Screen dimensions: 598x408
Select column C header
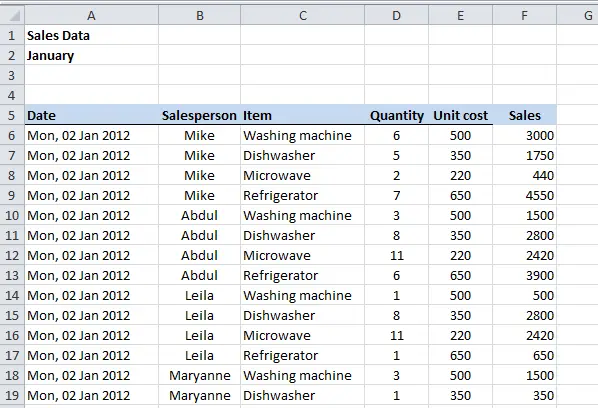tap(302, 16)
